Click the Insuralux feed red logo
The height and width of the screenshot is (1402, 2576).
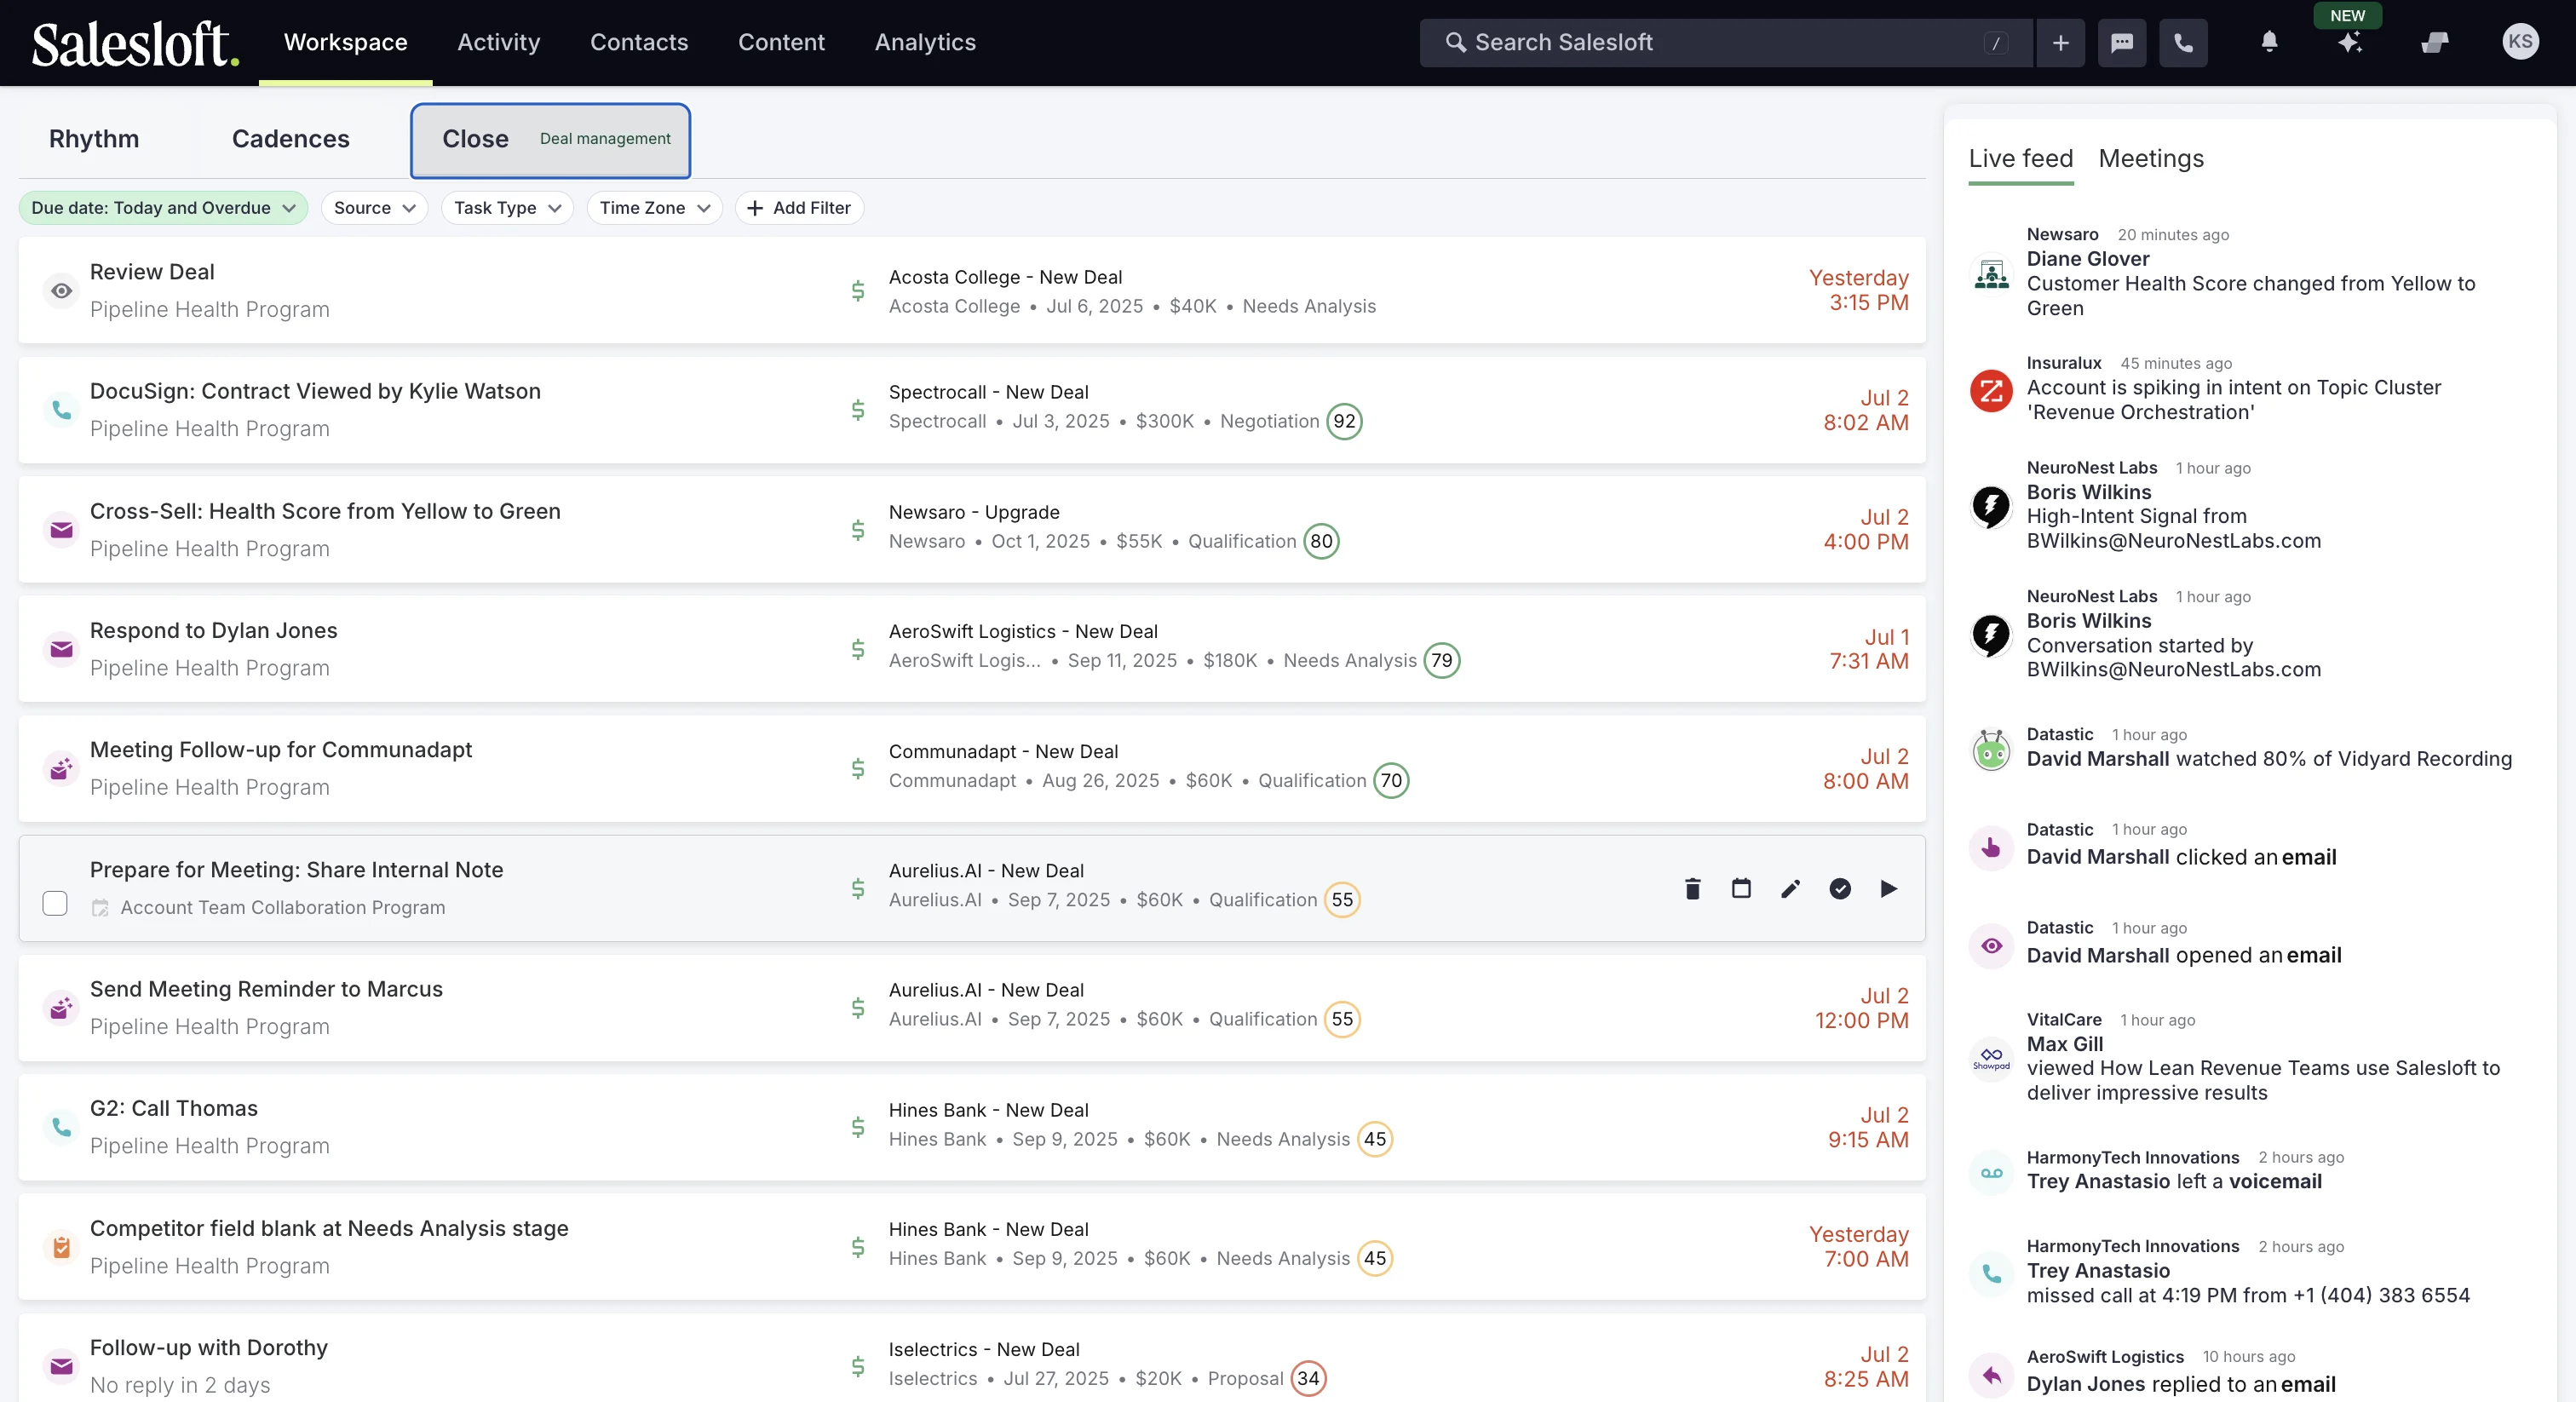tap(1991, 390)
